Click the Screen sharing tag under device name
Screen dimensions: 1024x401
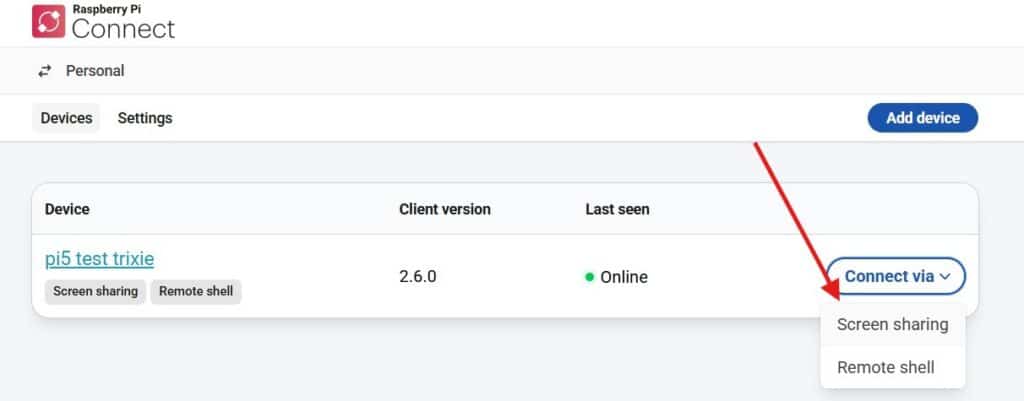pyautogui.click(x=95, y=291)
